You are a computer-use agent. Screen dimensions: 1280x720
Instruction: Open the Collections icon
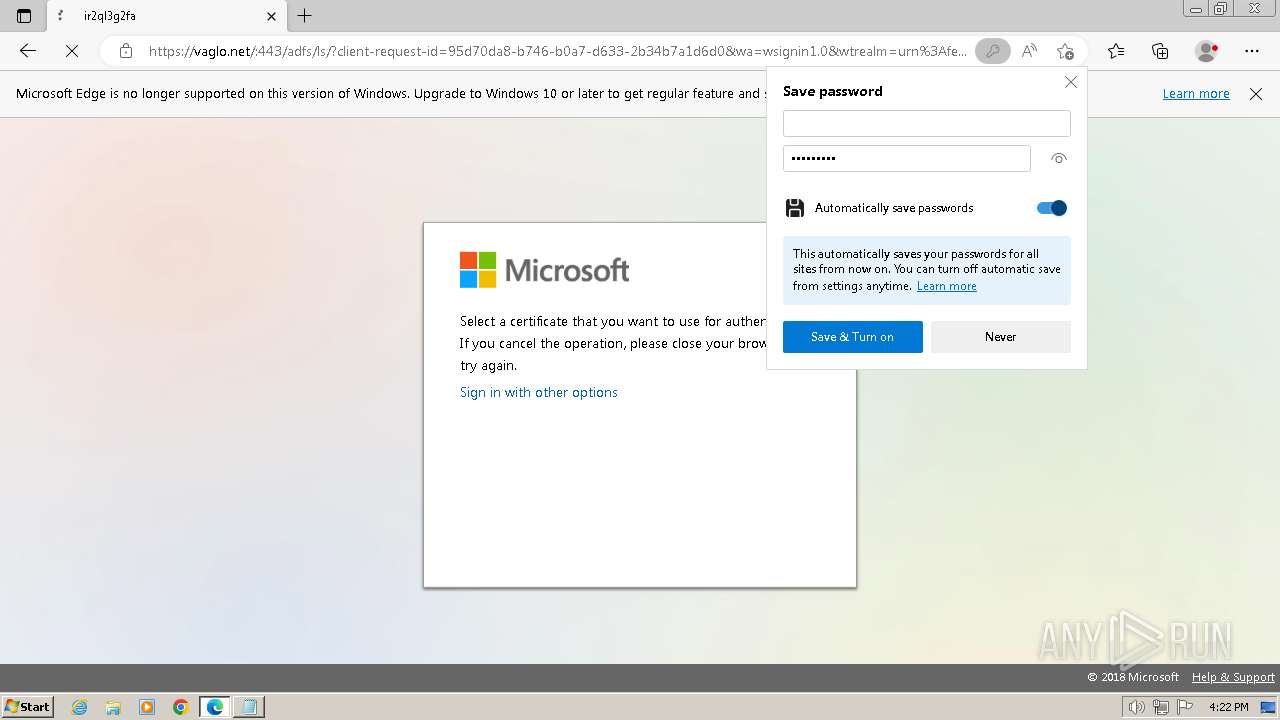[x=1160, y=51]
